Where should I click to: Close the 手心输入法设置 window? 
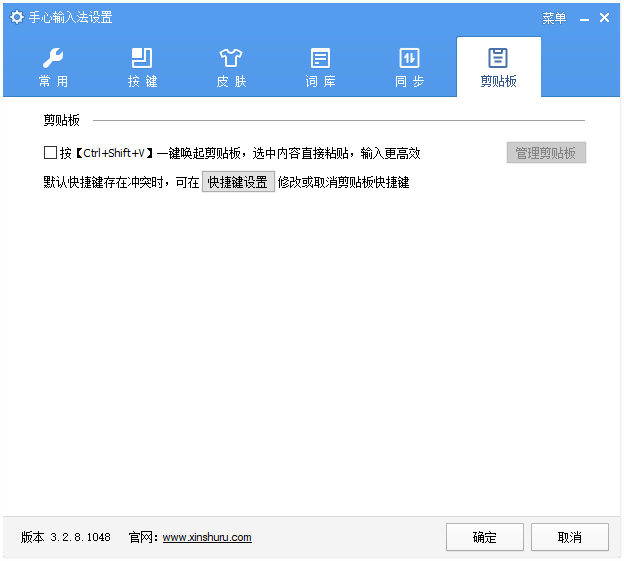[604, 18]
